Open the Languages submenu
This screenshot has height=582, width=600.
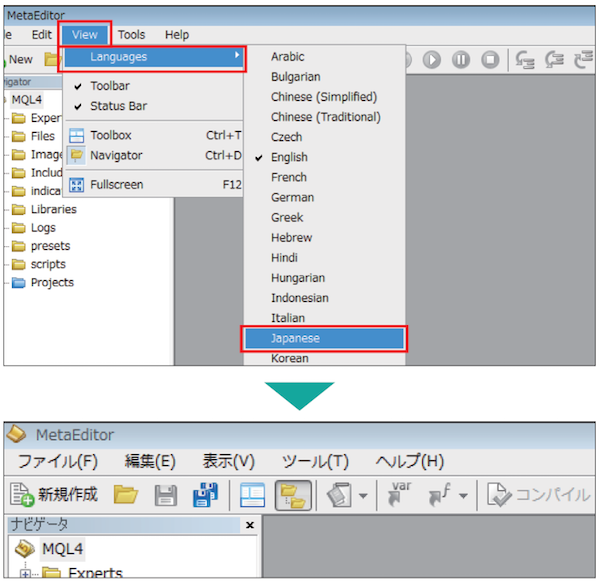click(x=153, y=57)
